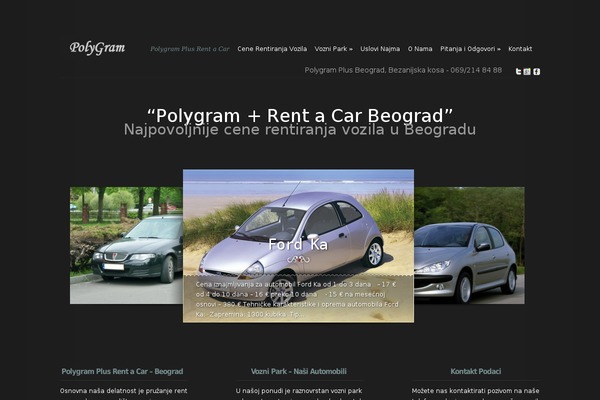Click paragraph starting U našoj ponudi
The height and width of the screenshot is (400, 600).
pyautogui.click(x=299, y=393)
